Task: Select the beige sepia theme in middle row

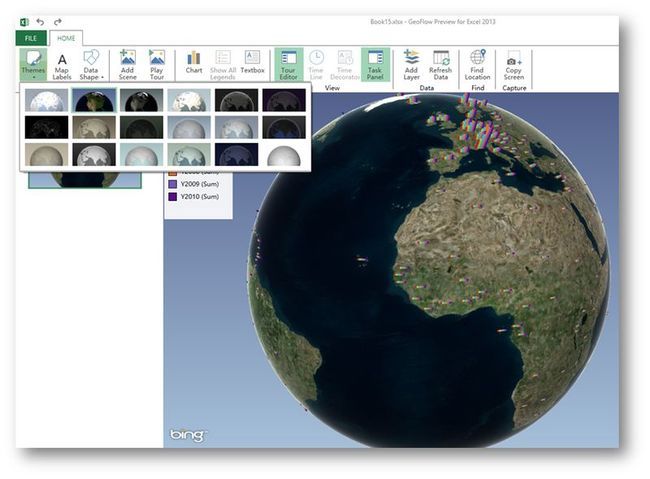Action: [x=94, y=127]
